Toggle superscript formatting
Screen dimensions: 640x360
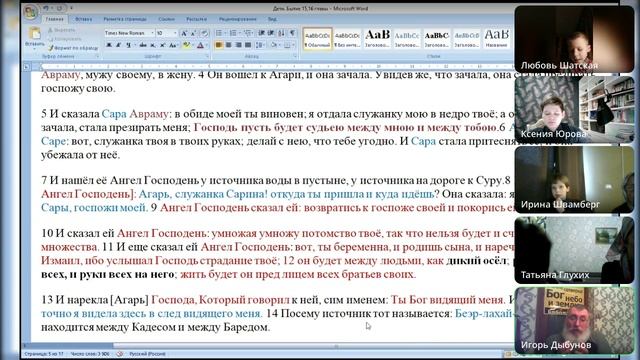pyautogui.click(x=162, y=45)
